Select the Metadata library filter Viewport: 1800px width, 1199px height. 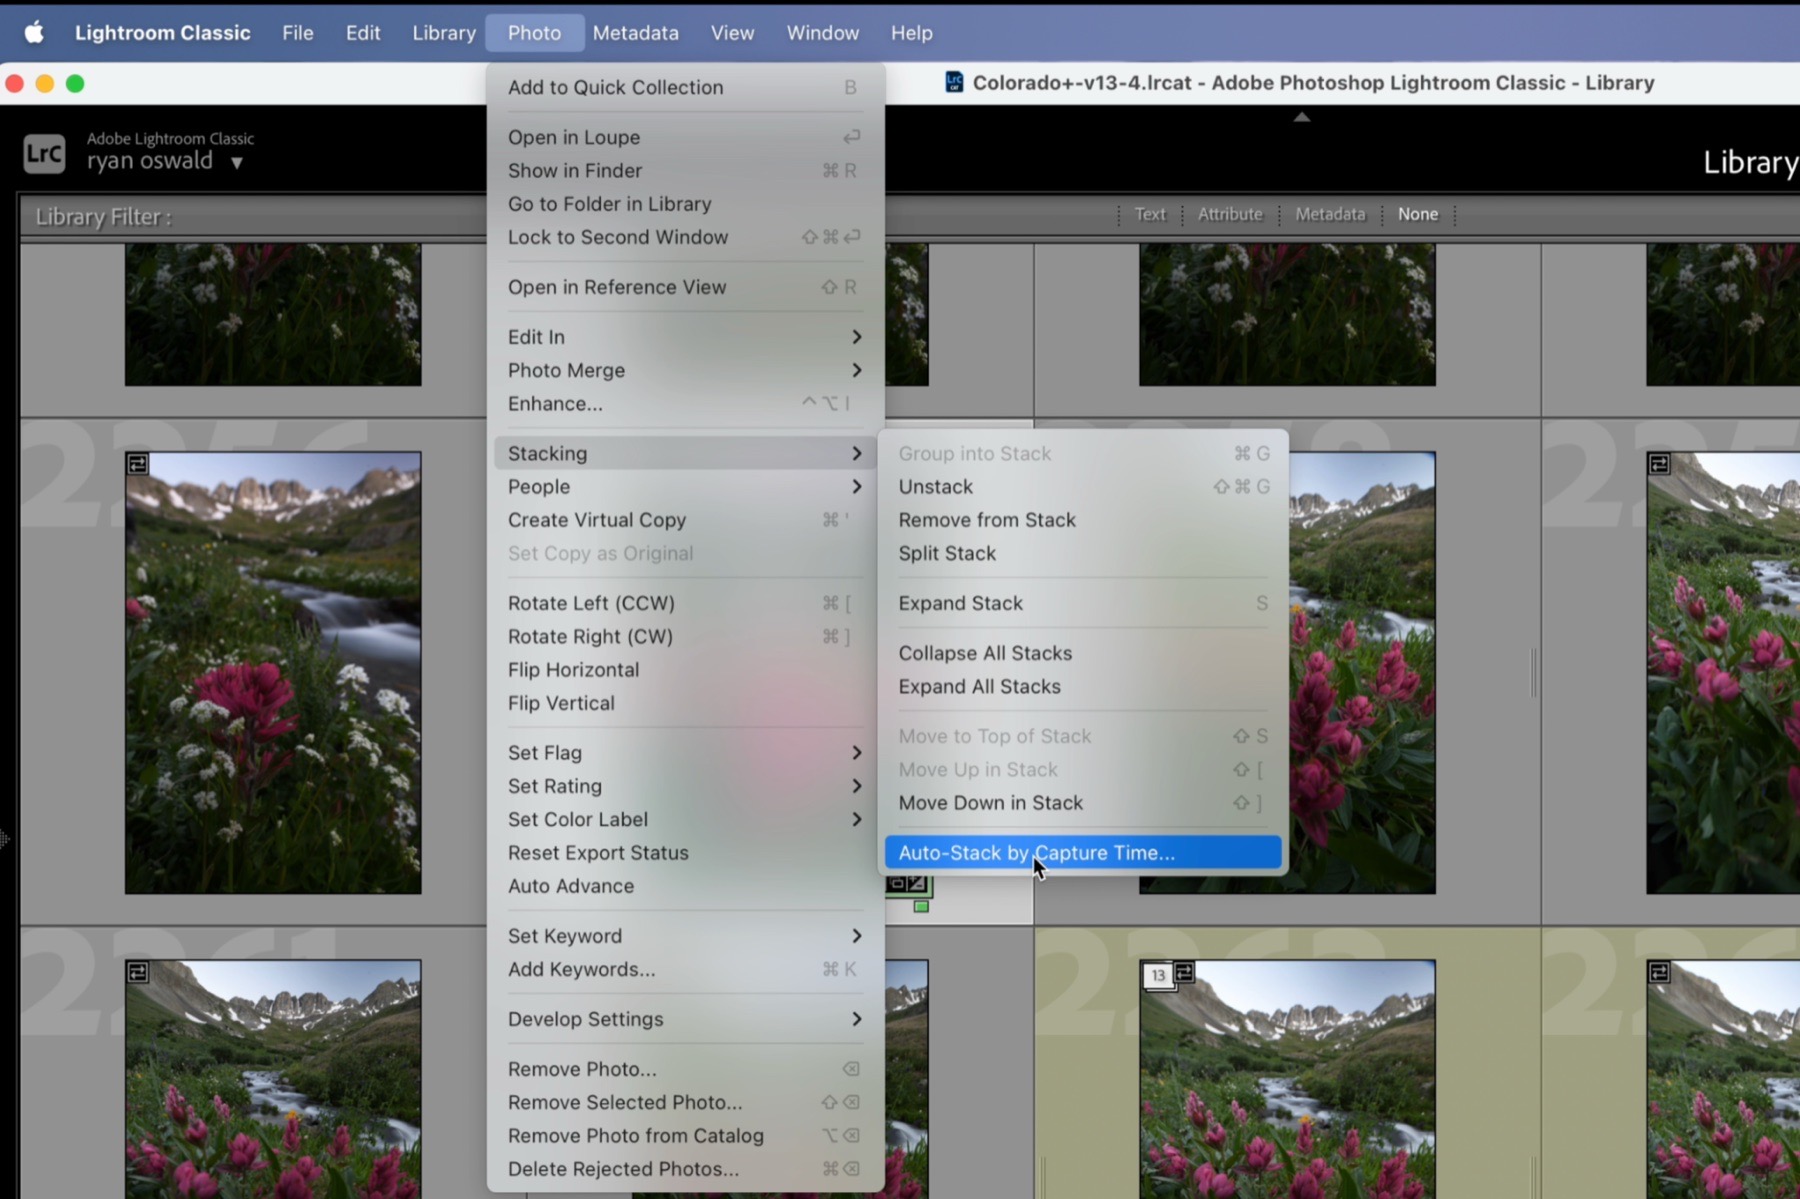pyautogui.click(x=1330, y=214)
